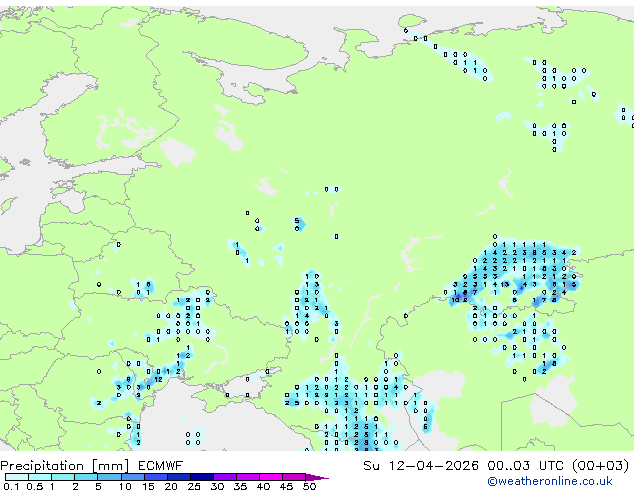Click the '45' legend scale label
Image resolution: width=634 pixels, height=490 pixels.
[286, 486]
